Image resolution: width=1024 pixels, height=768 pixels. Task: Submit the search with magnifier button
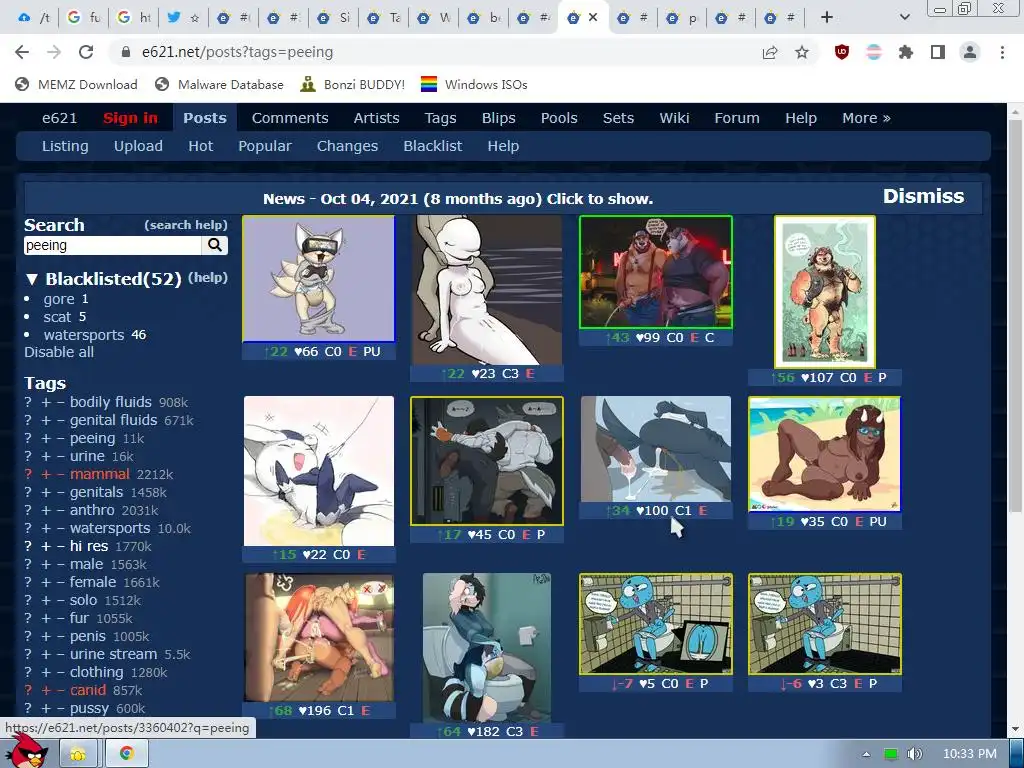pos(214,245)
